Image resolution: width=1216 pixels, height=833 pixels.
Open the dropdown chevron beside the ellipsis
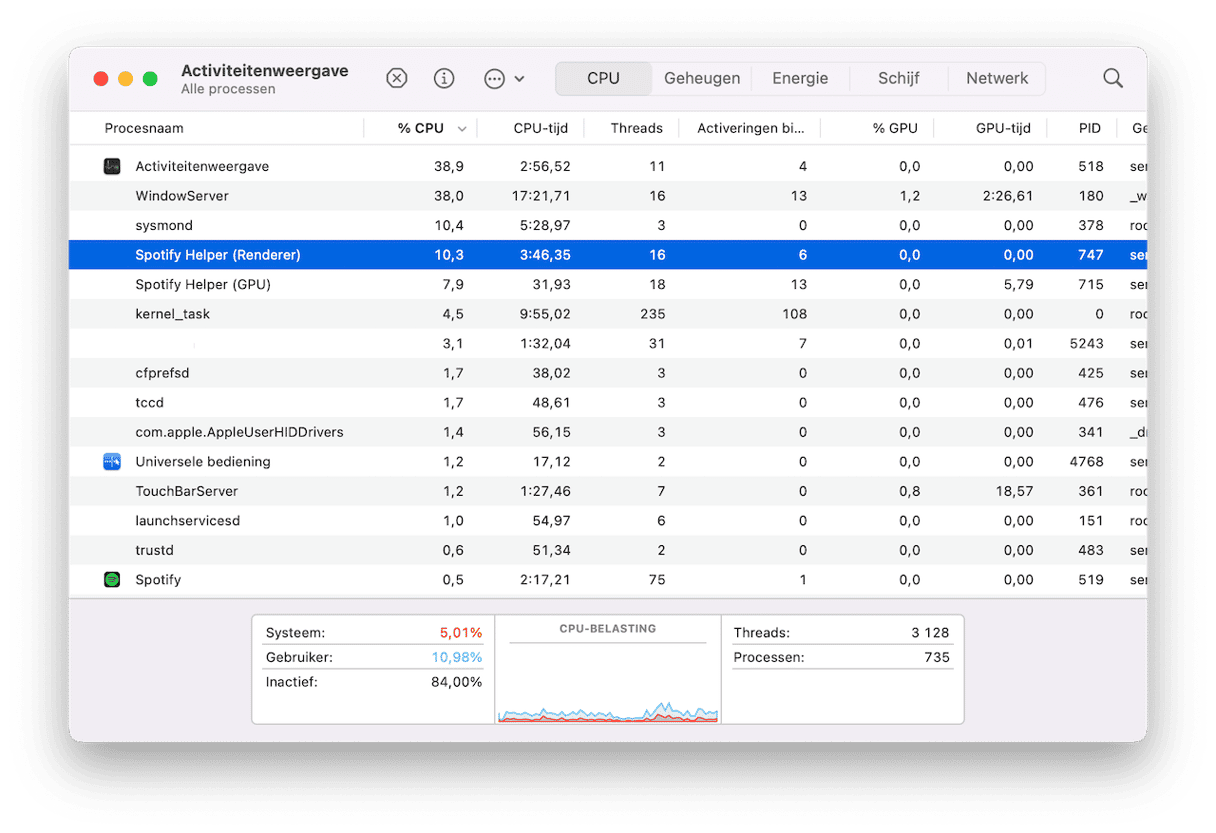click(519, 79)
